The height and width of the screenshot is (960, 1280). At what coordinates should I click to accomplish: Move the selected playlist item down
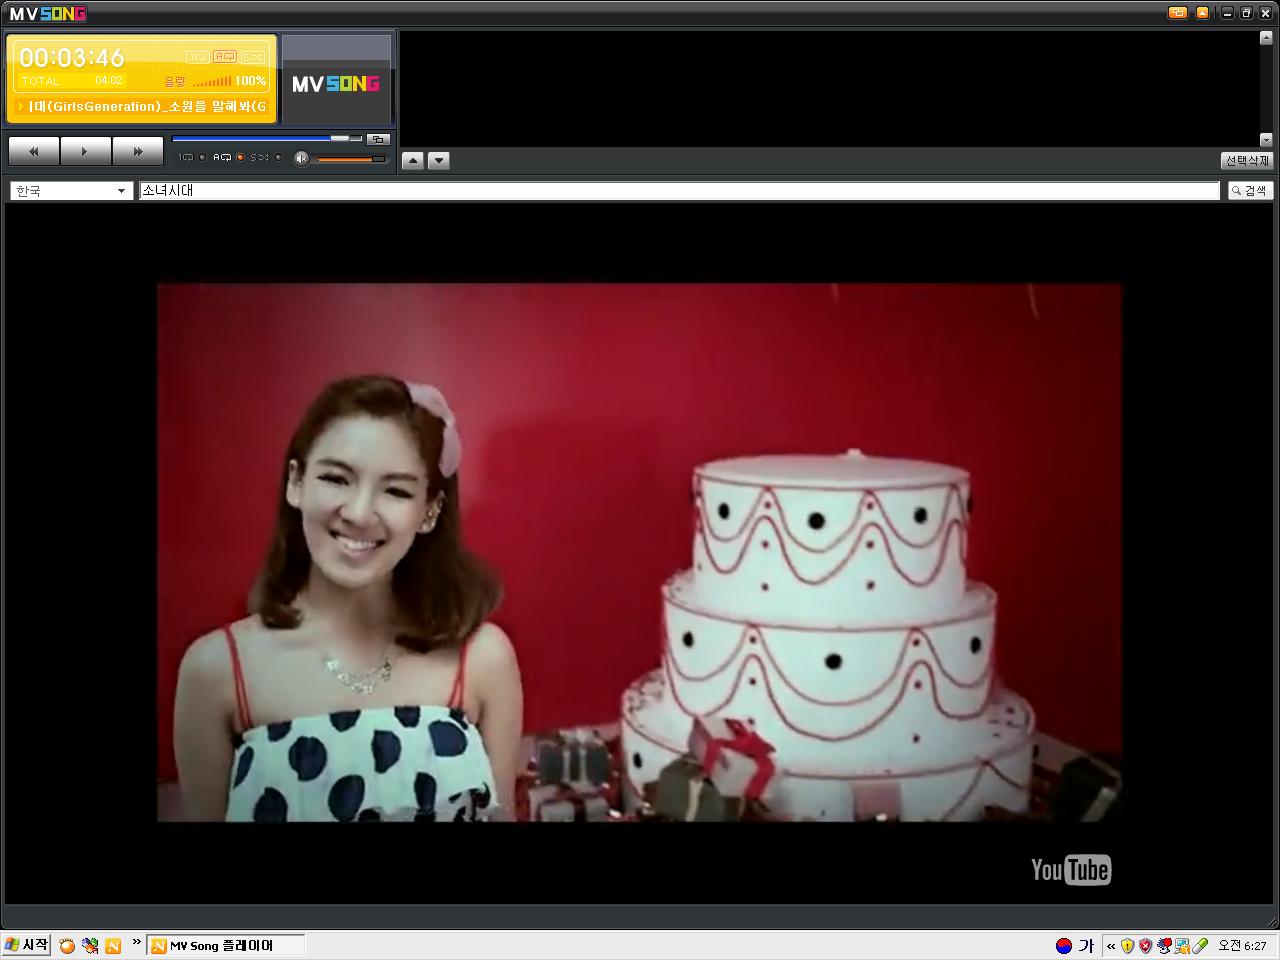click(439, 160)
